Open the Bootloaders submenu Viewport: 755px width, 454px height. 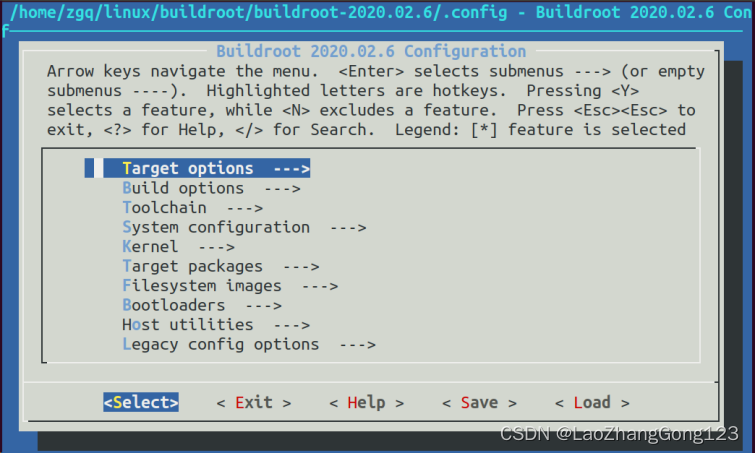coord(202,305)
